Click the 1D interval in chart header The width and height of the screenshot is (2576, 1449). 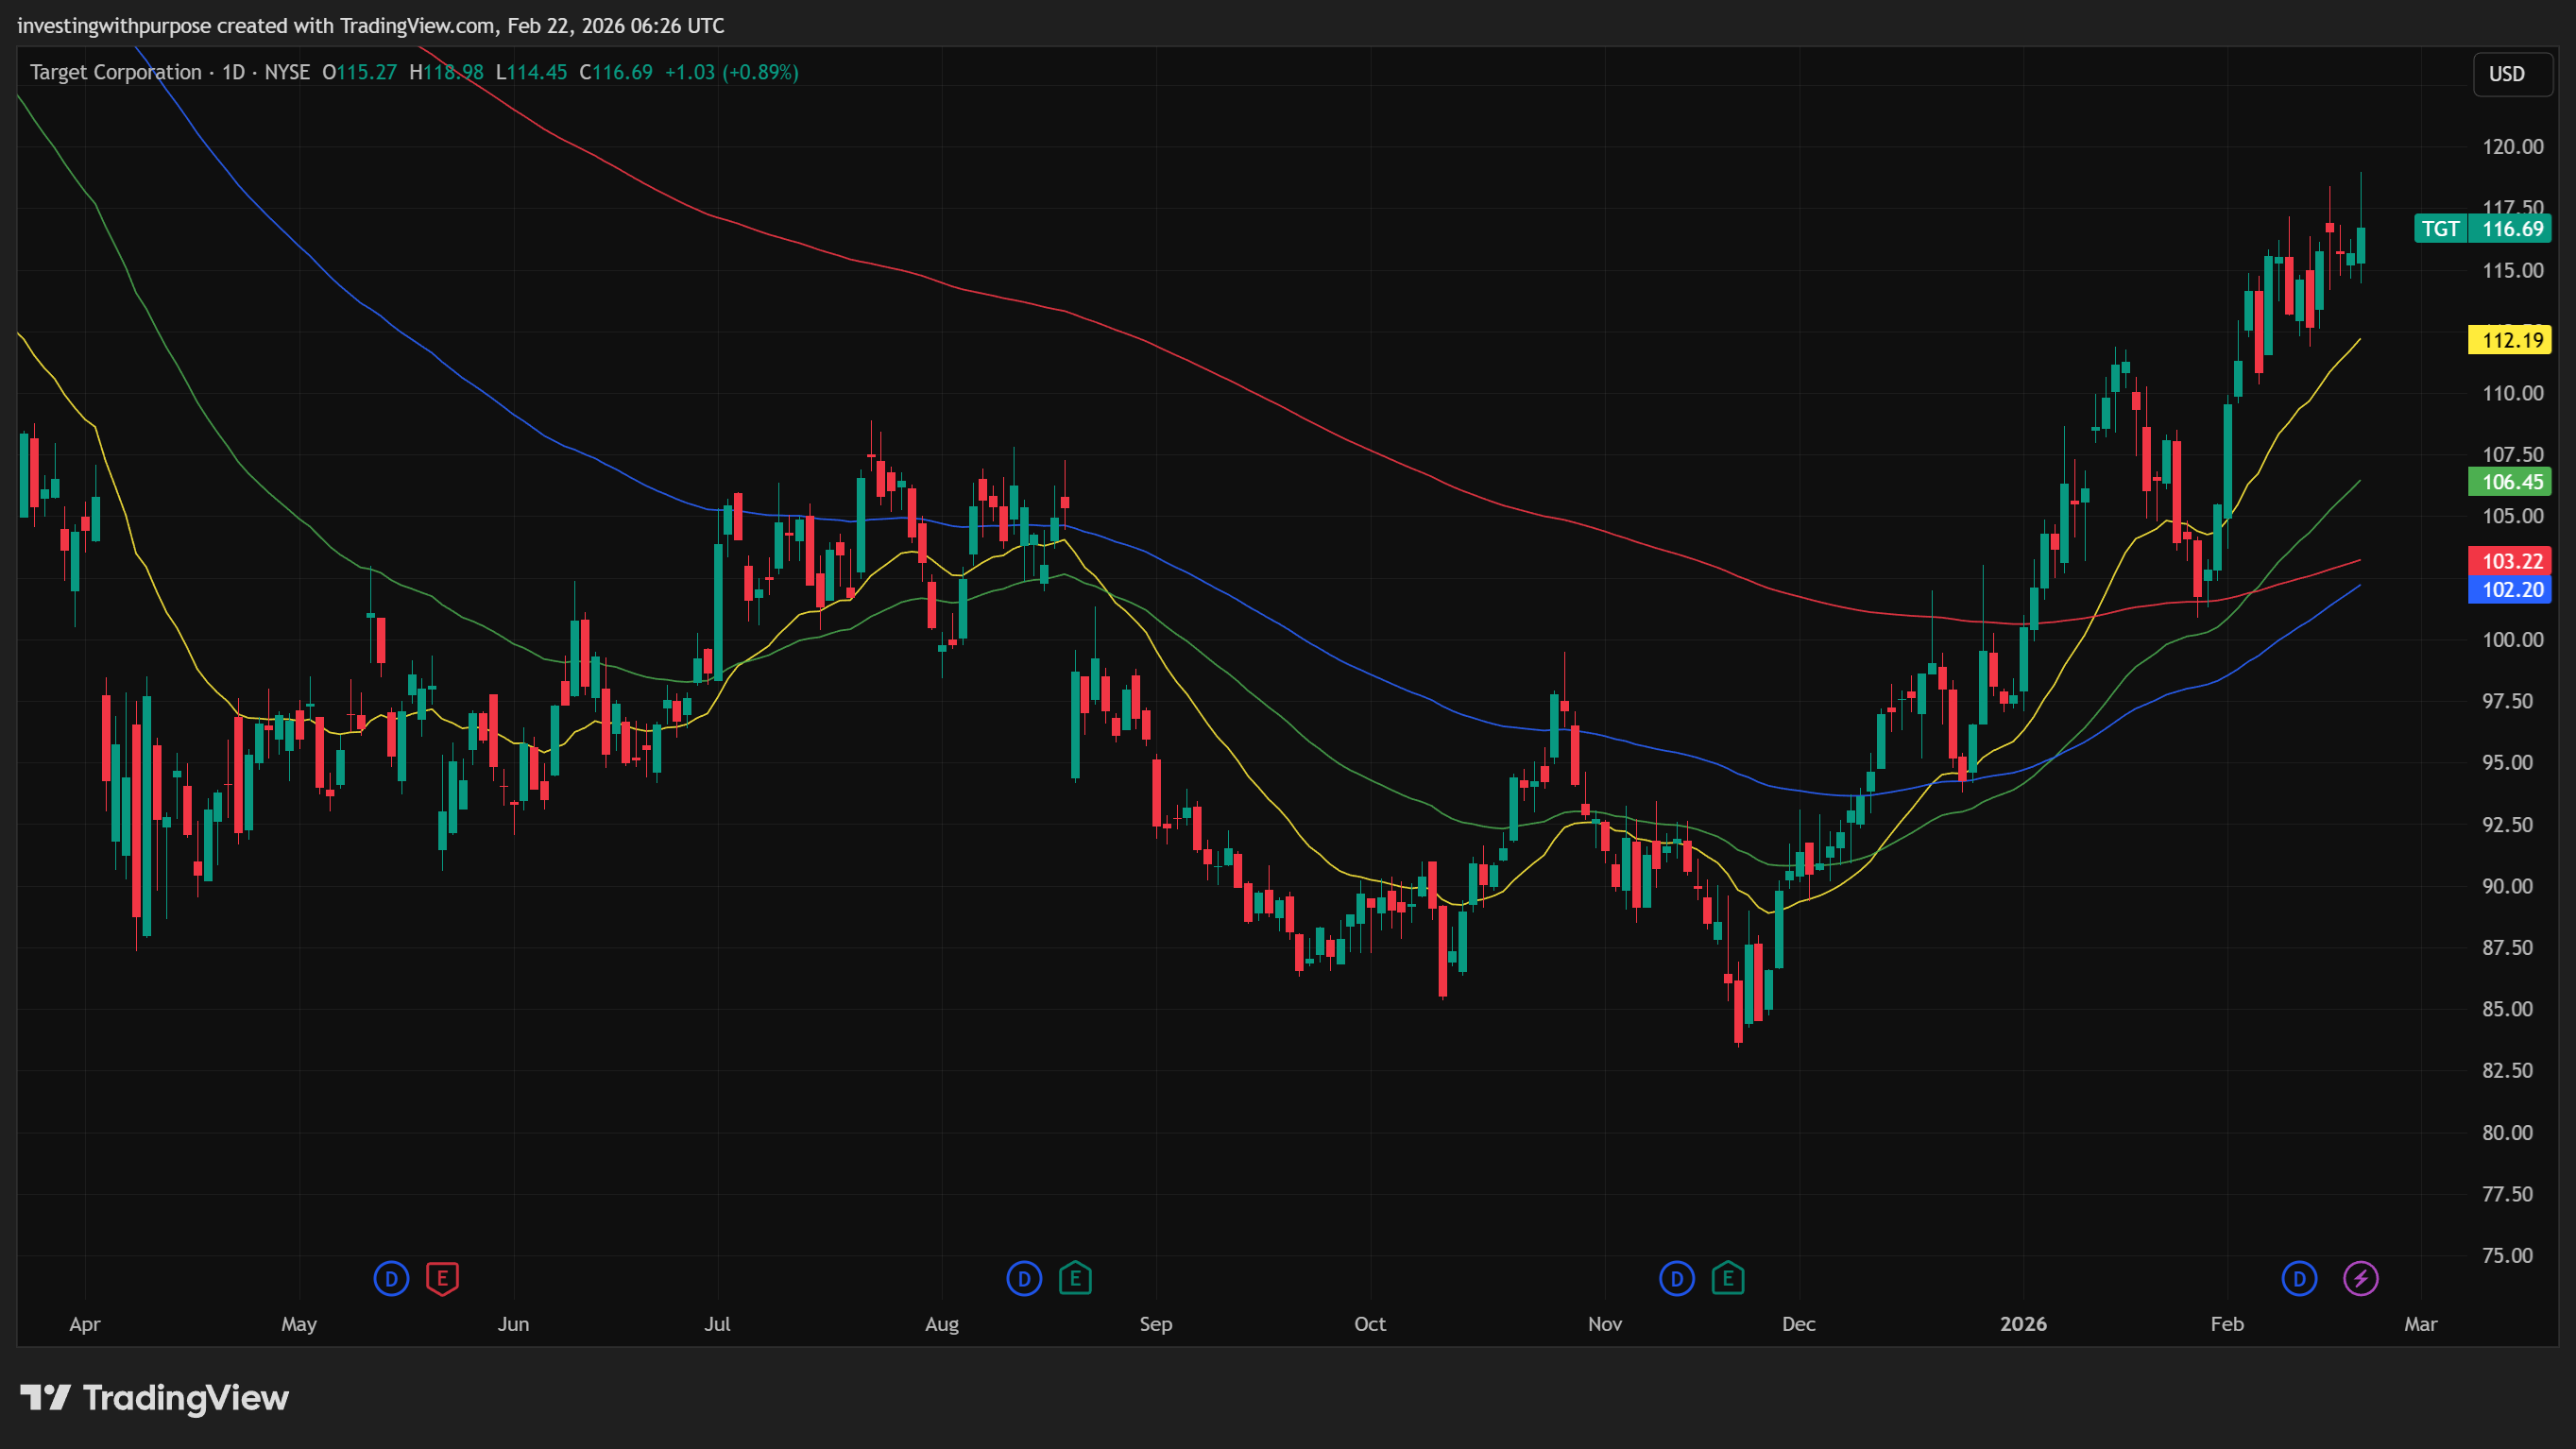233,72
